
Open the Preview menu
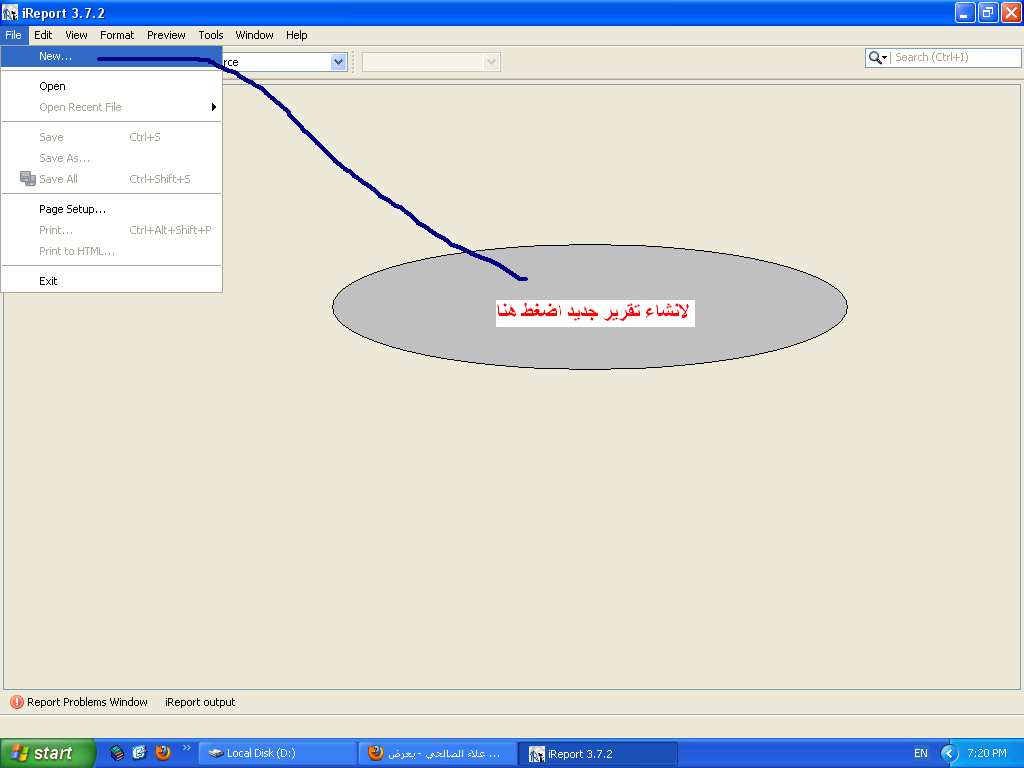click(166, 35)
